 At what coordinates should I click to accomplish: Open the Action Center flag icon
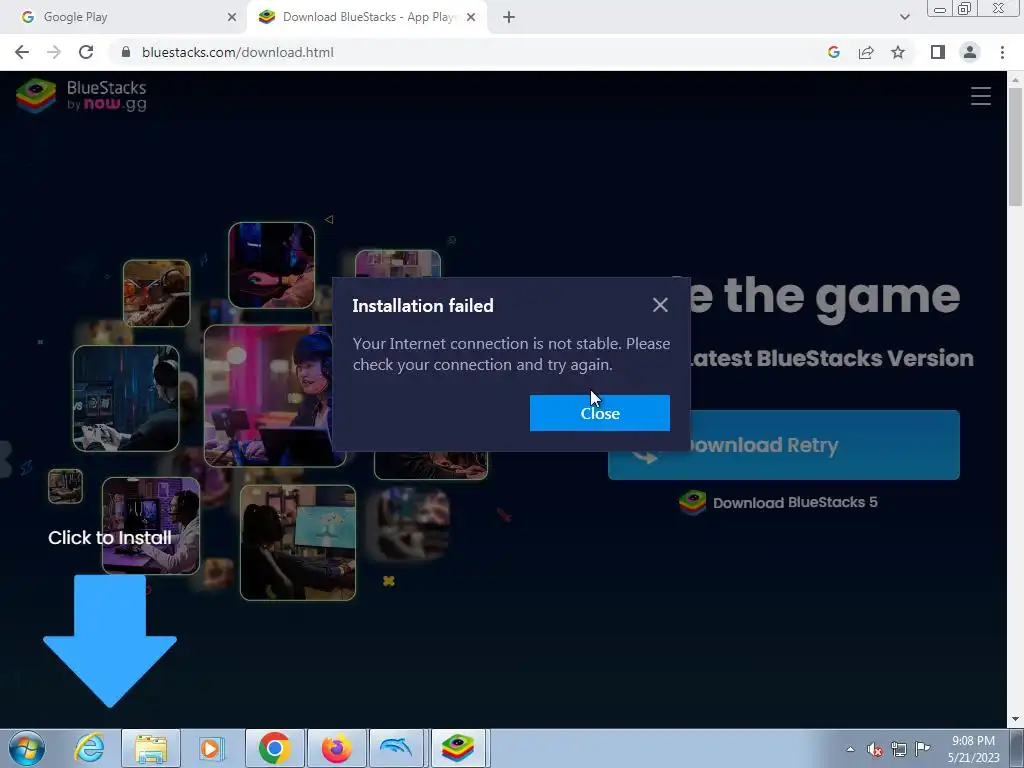click(923, 748)
